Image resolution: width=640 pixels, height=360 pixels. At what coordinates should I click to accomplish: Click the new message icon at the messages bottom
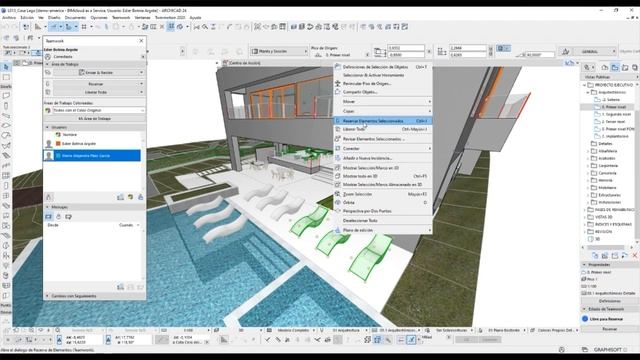(x=120, y=287)
